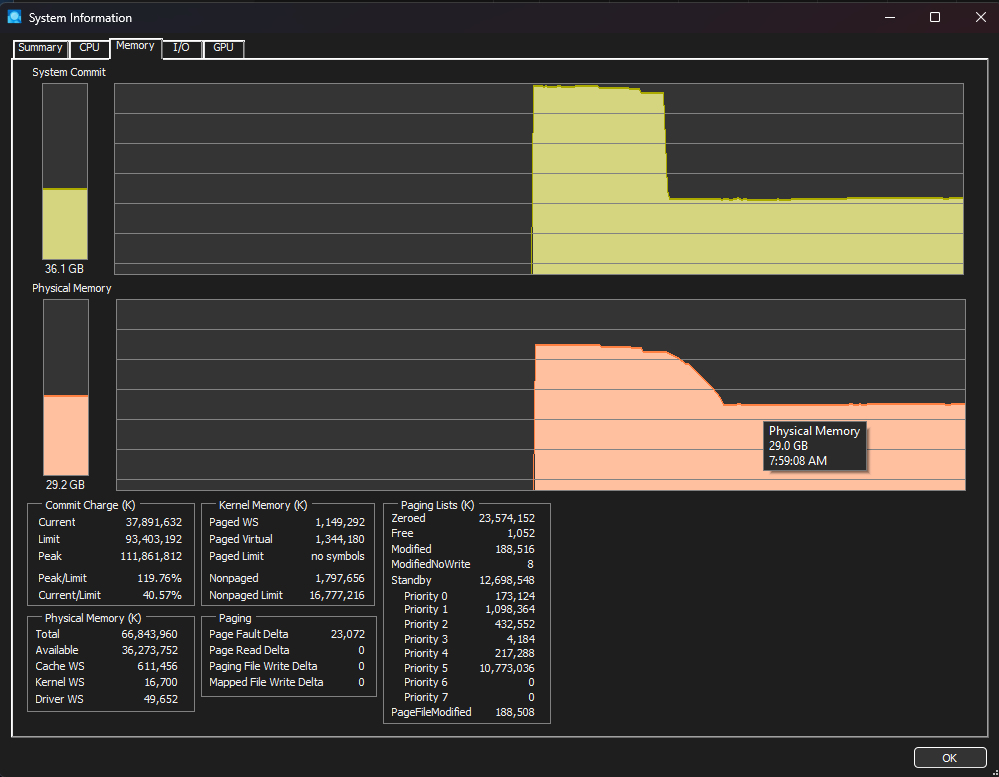Click the Page Fault Delta value 23,072
Viewport: 999px width, 777px height.
[348, 634]
